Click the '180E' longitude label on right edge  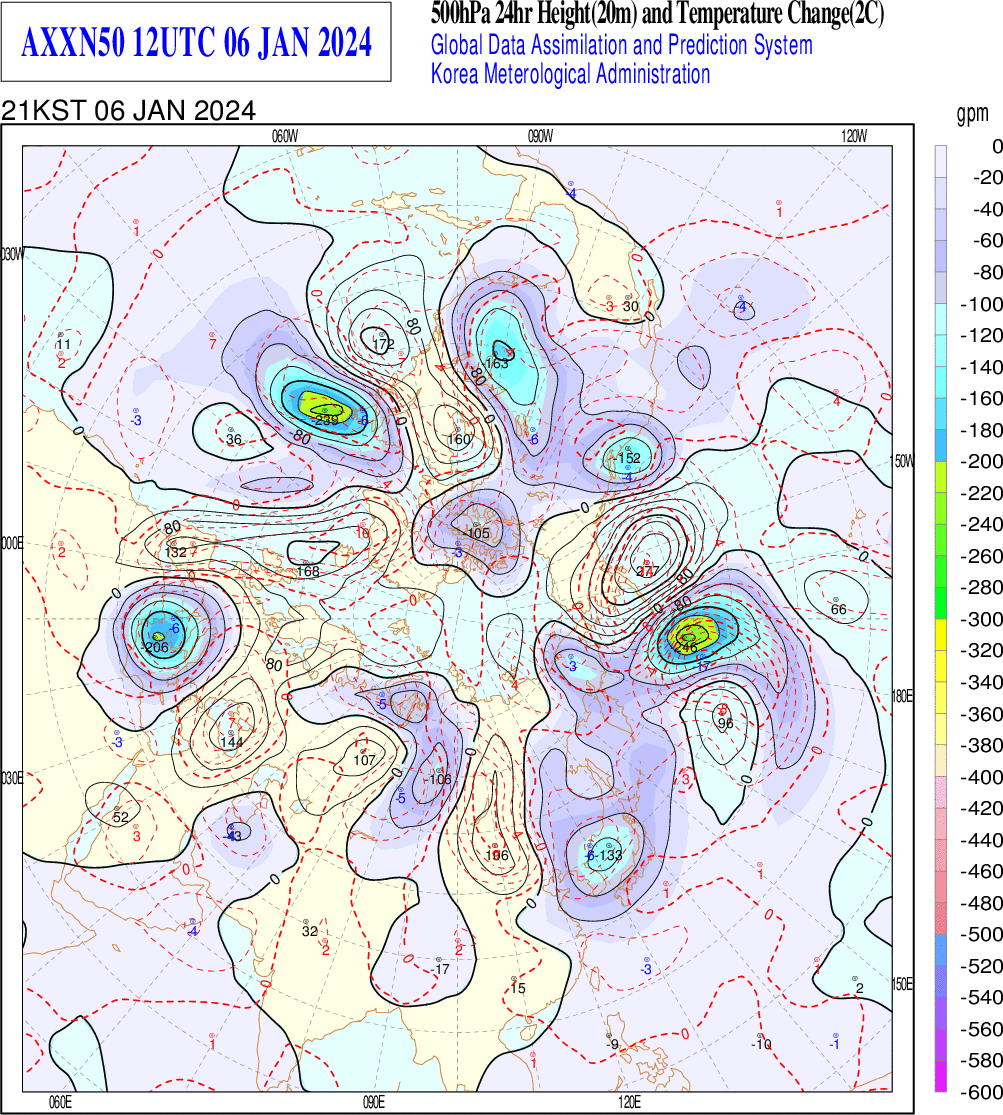point(902,696)
